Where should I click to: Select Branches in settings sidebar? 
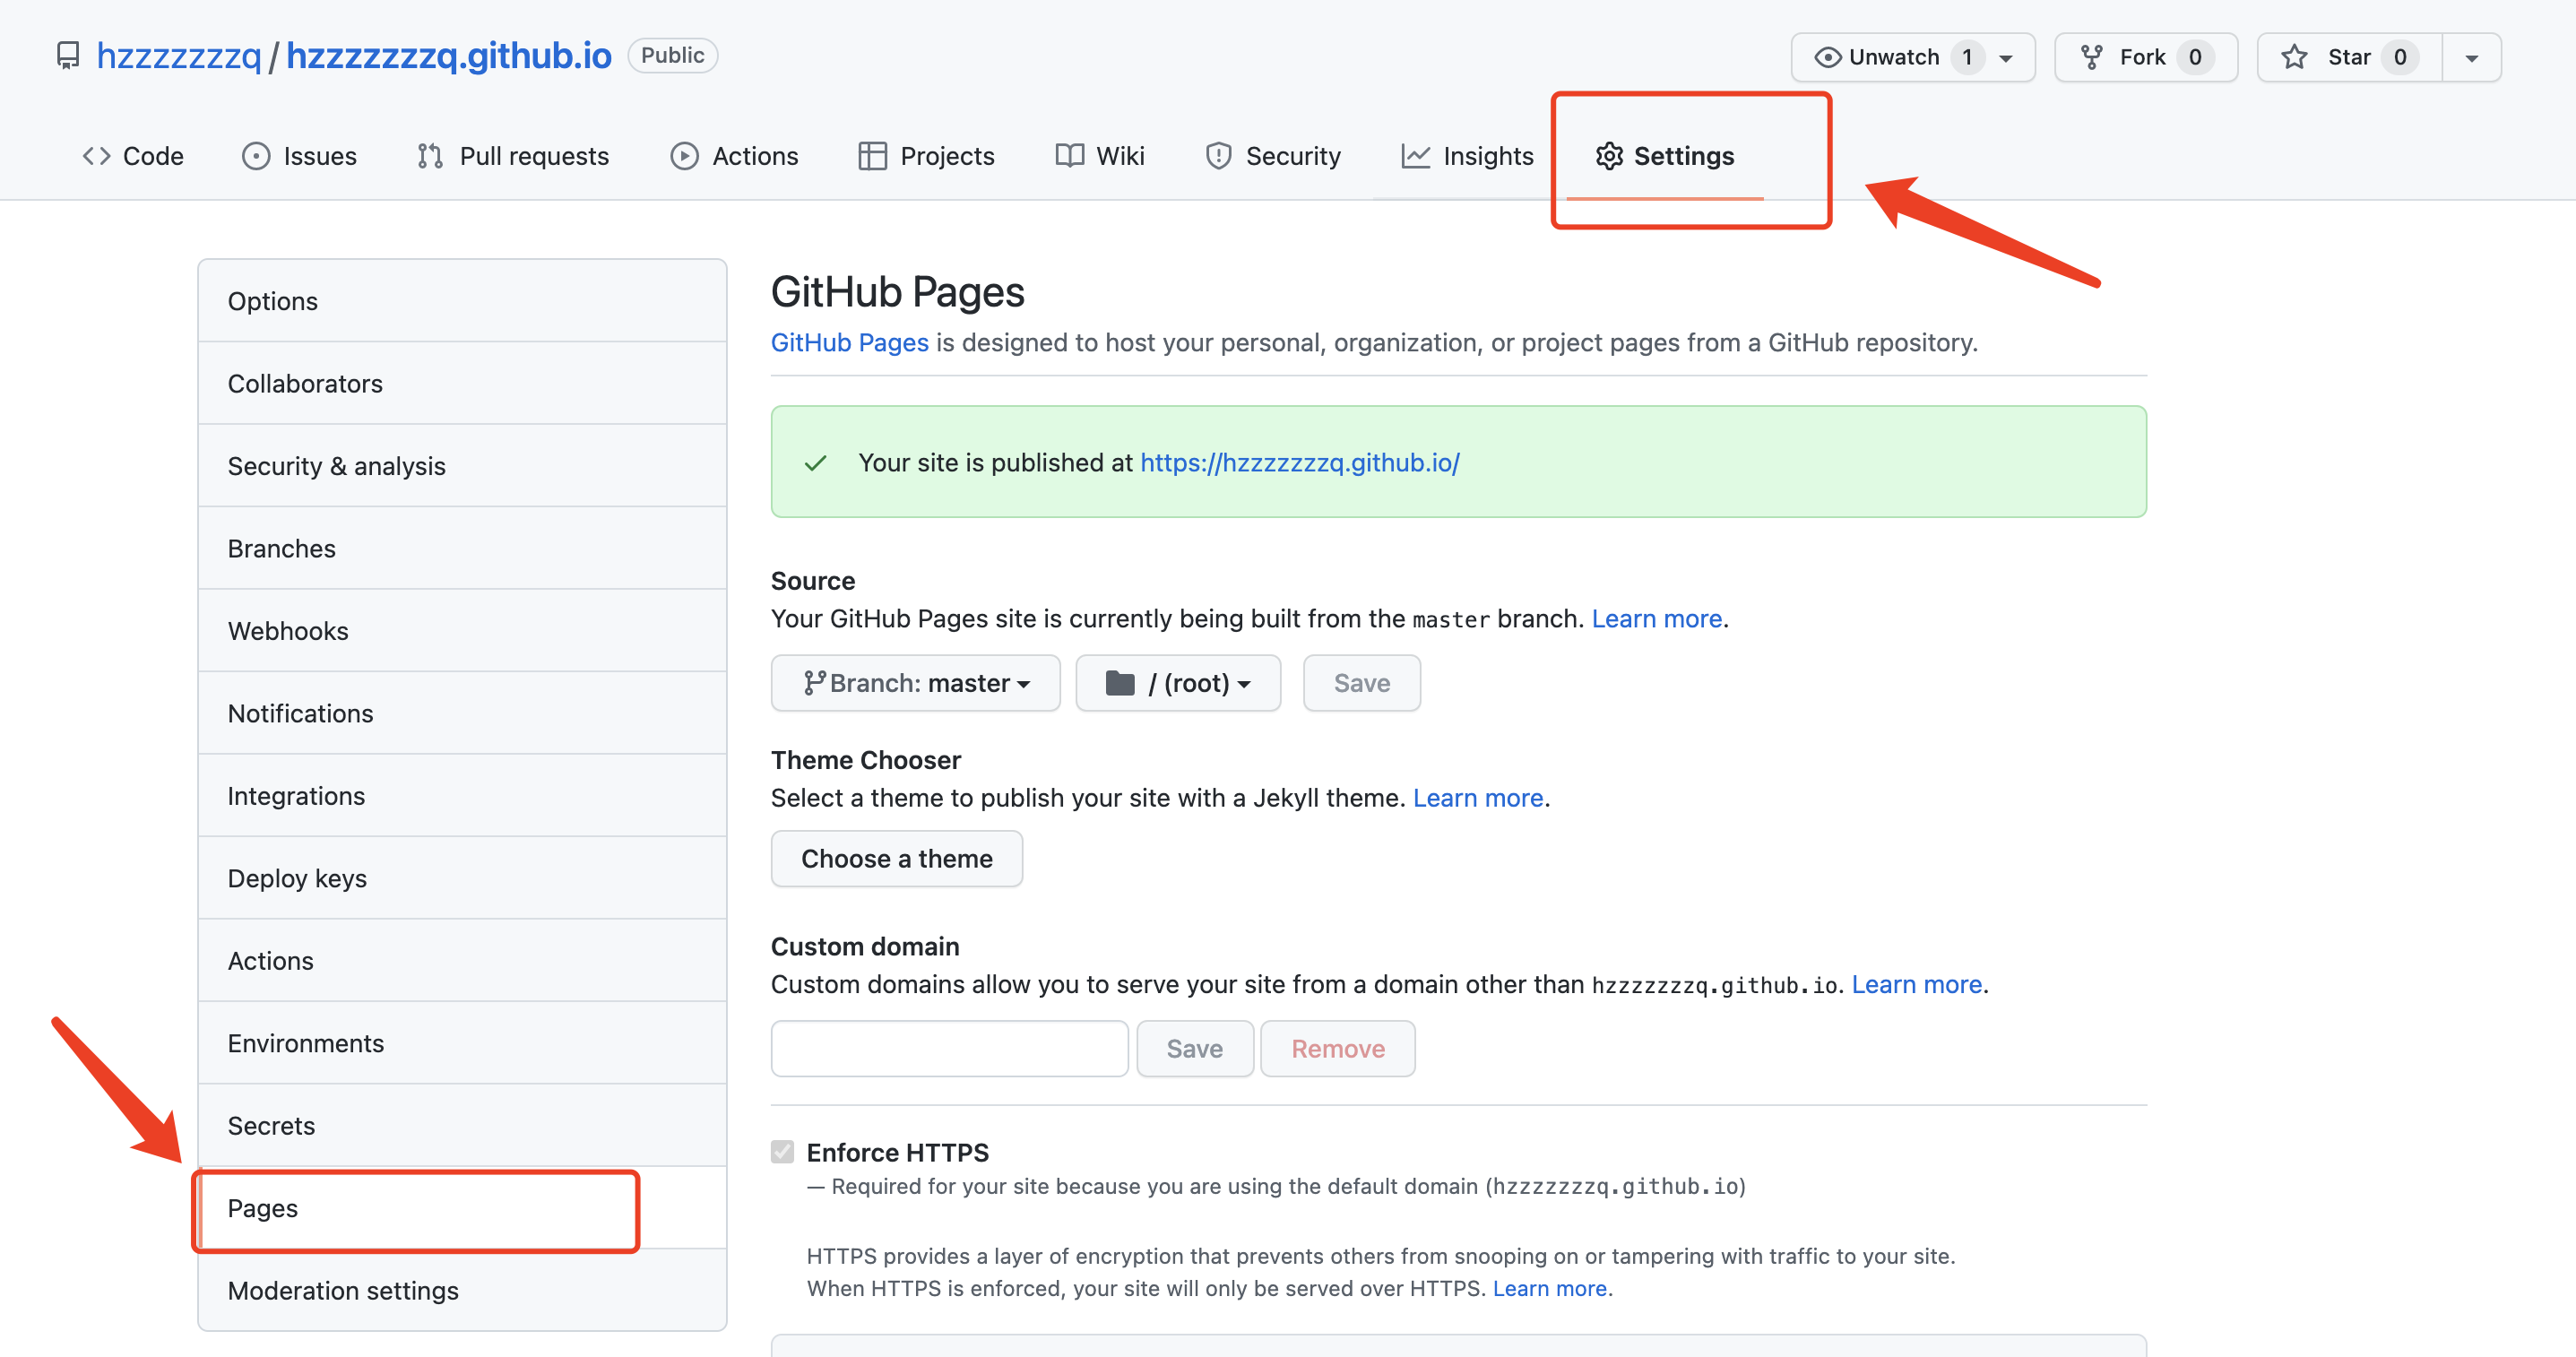pos(281,548)
